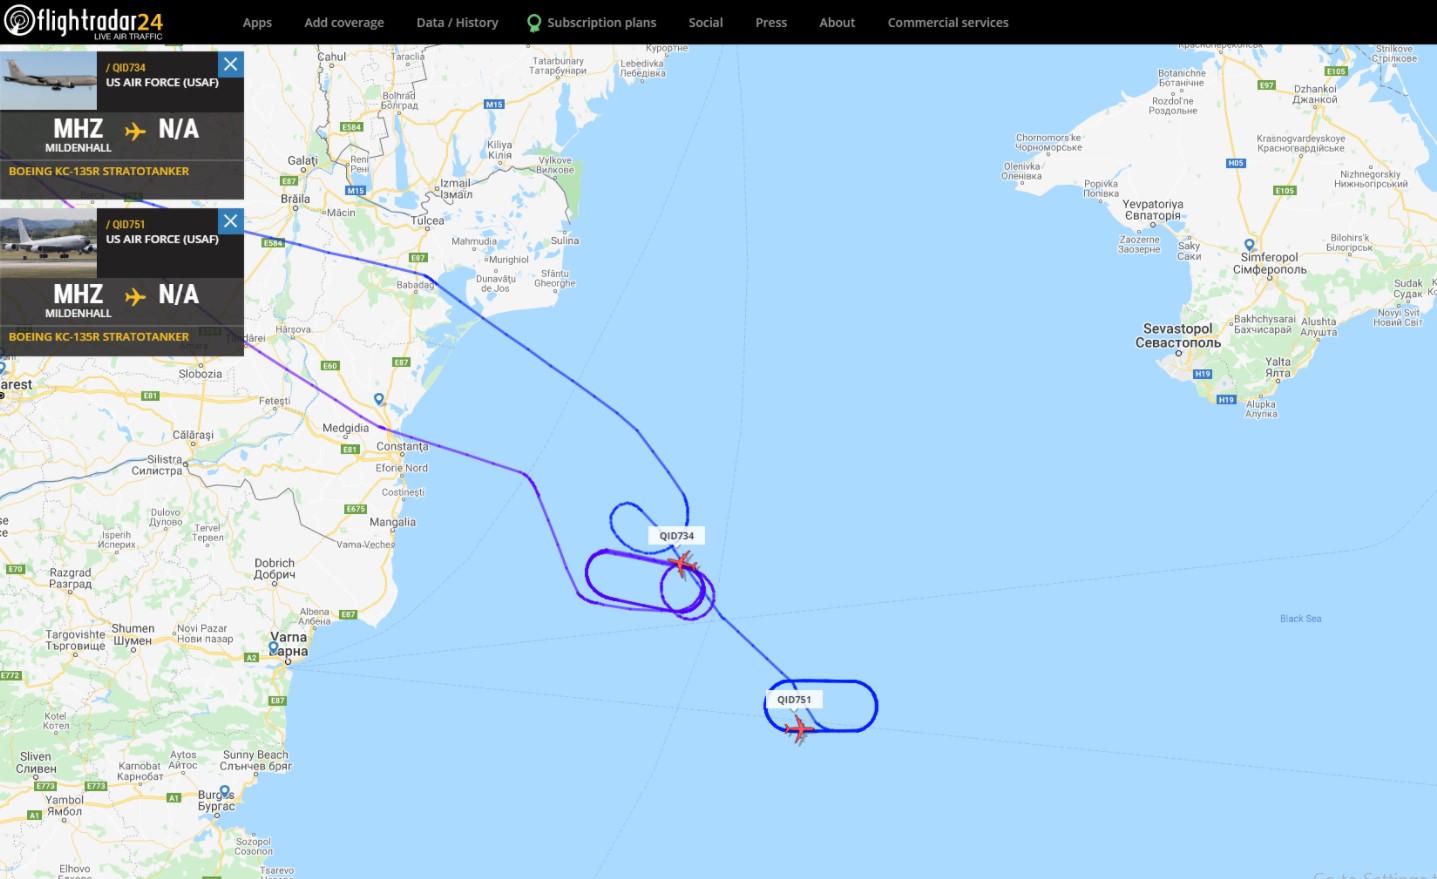Open the Apps menu
This screenshot has width=1437, height=879.
[257, 23]
